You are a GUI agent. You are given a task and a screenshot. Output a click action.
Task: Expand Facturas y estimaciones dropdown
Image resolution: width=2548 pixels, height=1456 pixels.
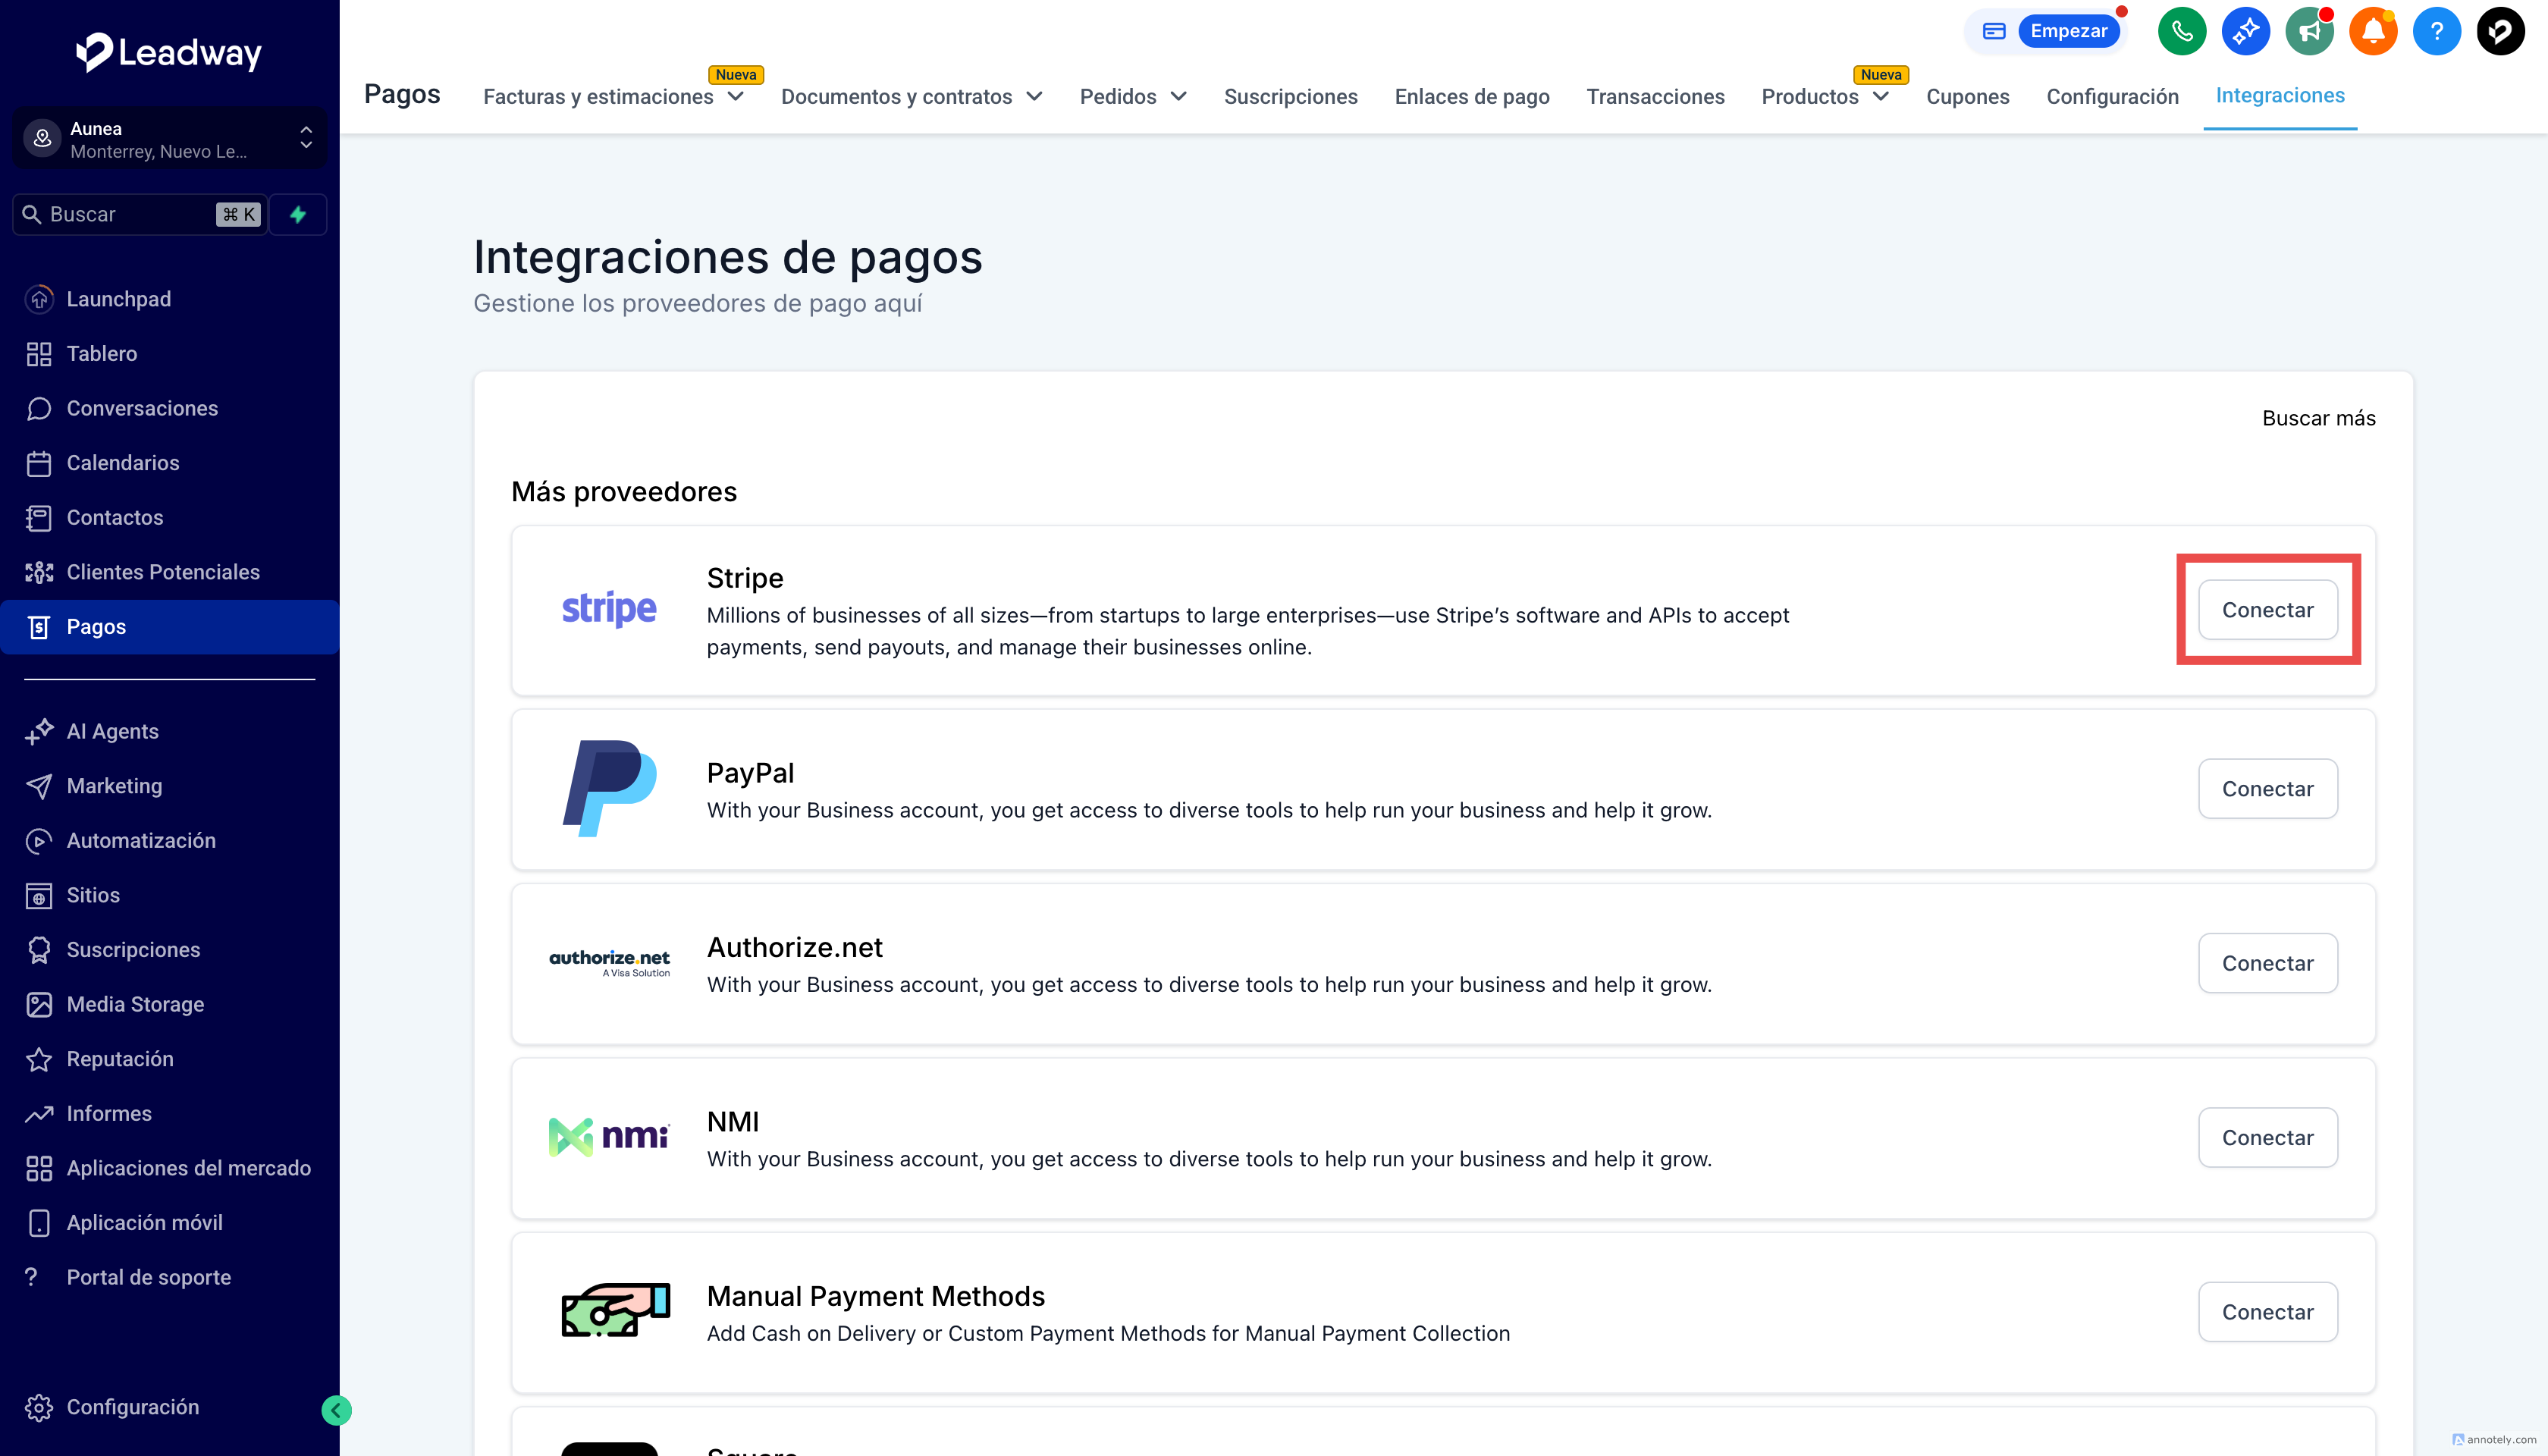coord(613,97)
